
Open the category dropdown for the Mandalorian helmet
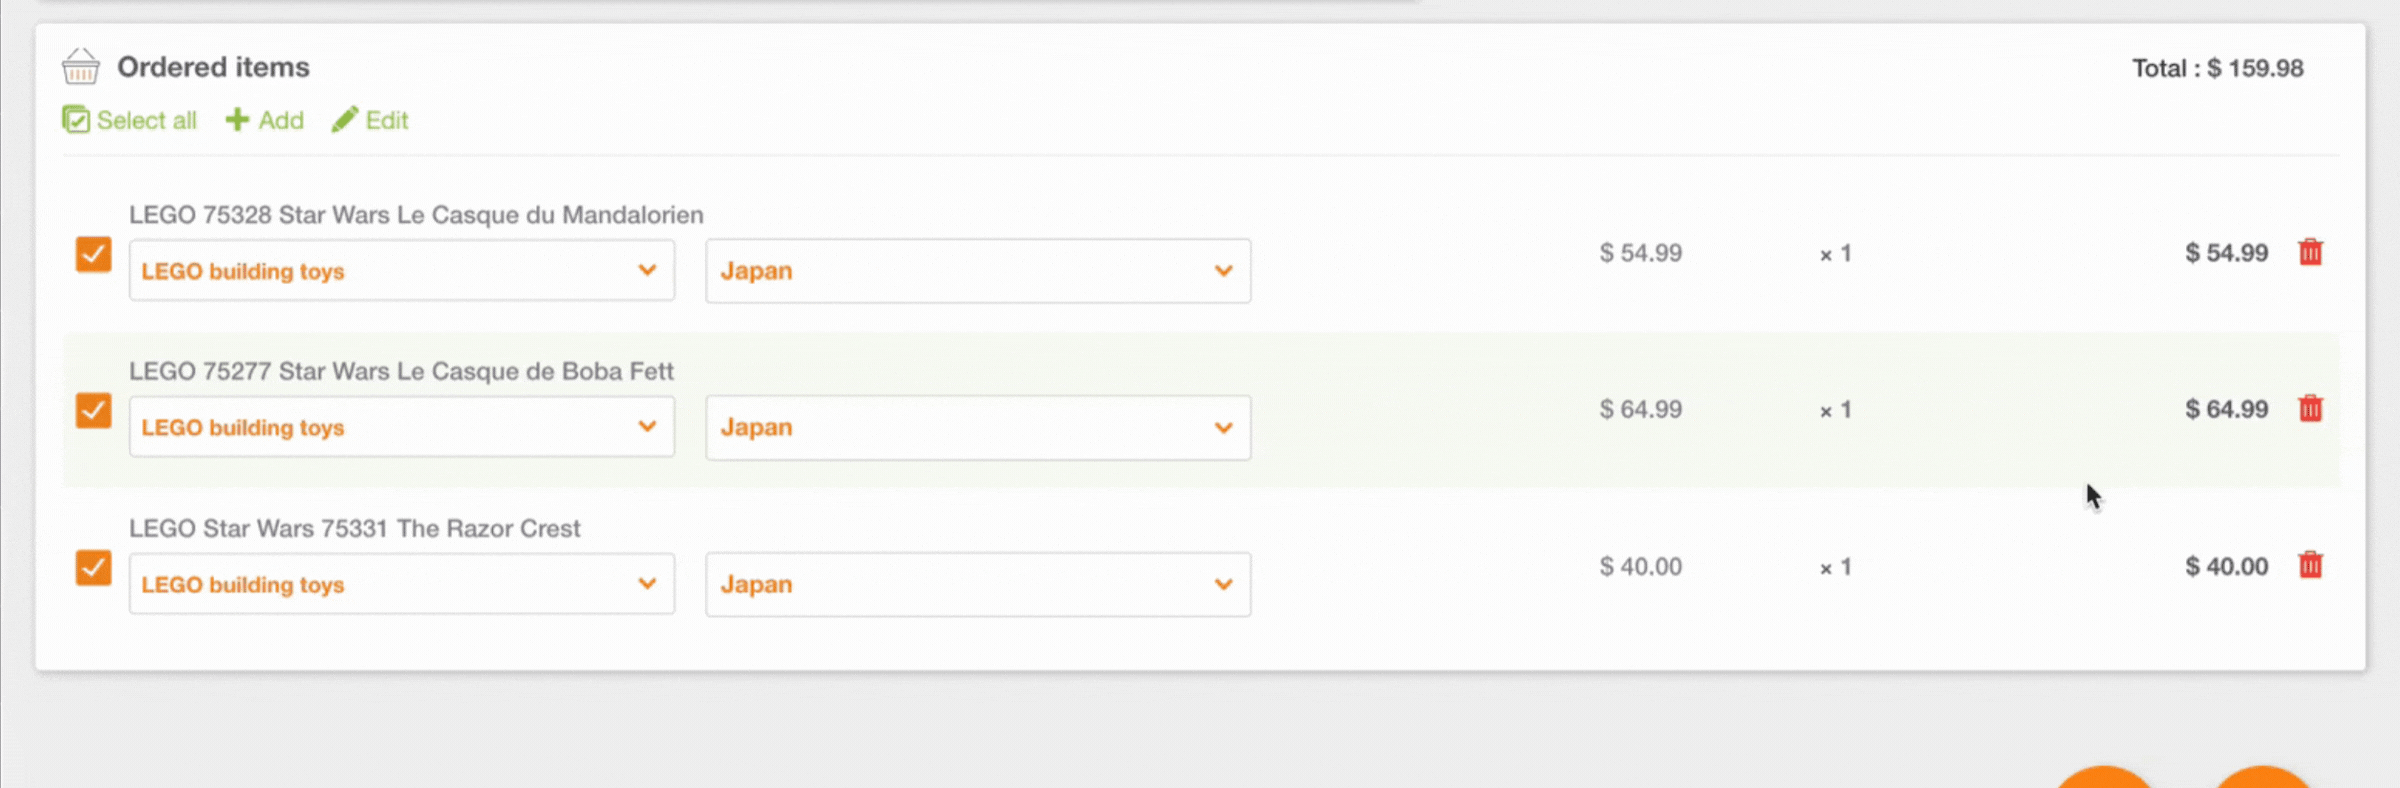(400, 270)
